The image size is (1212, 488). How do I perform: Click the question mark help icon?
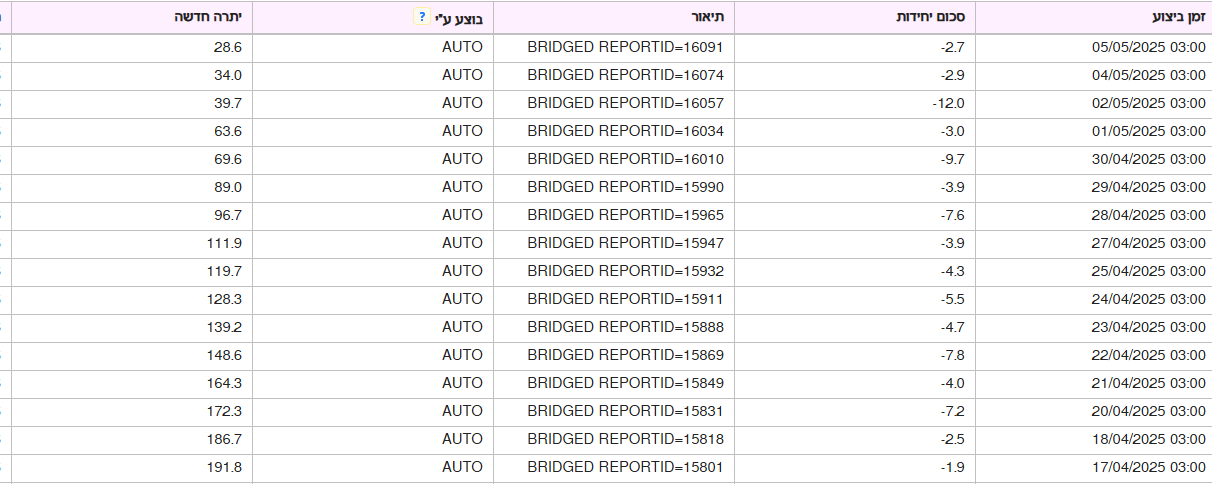coord(423,18)
